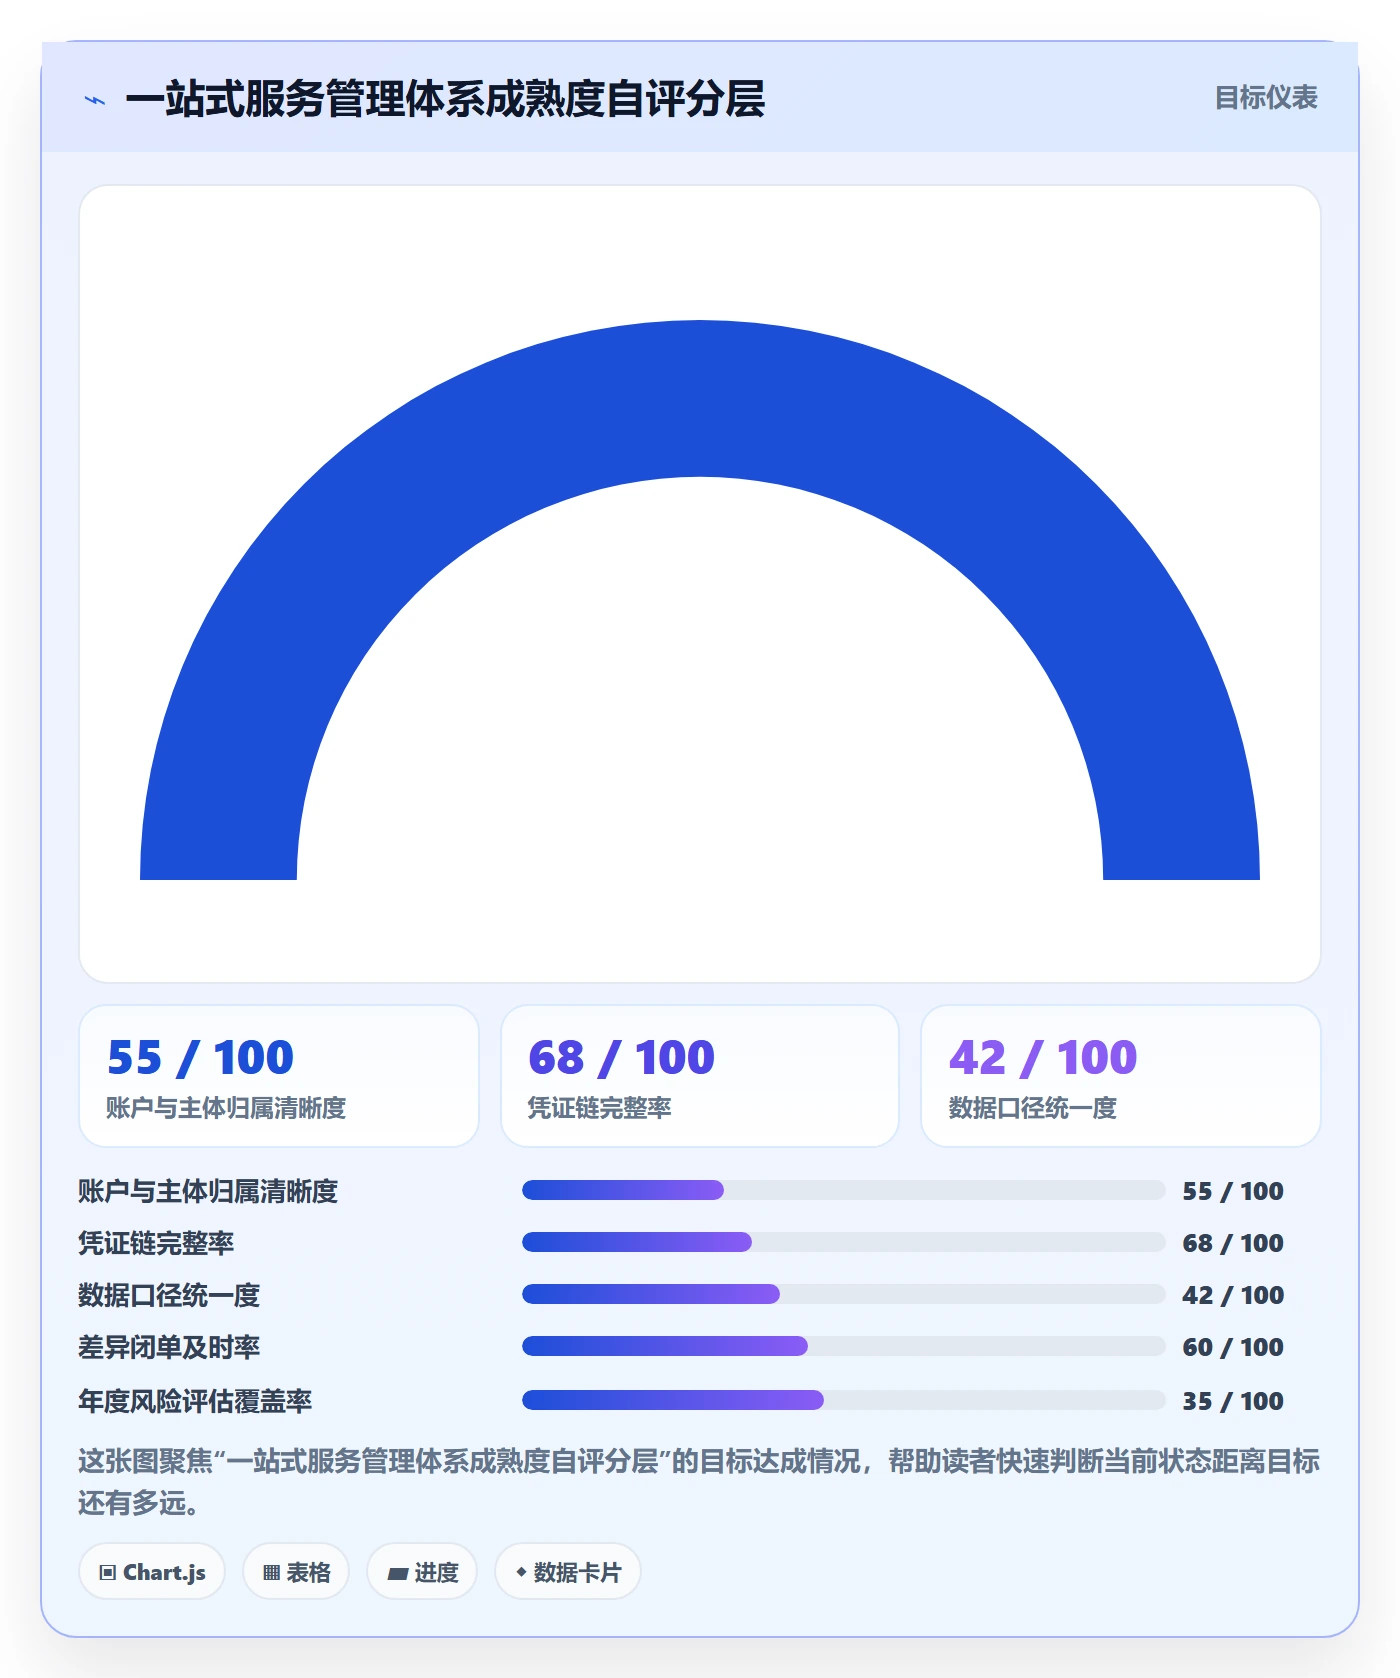Click the 数据口径统一度 row label
Screen dimensions: 1400x1678
(169, 1295)
